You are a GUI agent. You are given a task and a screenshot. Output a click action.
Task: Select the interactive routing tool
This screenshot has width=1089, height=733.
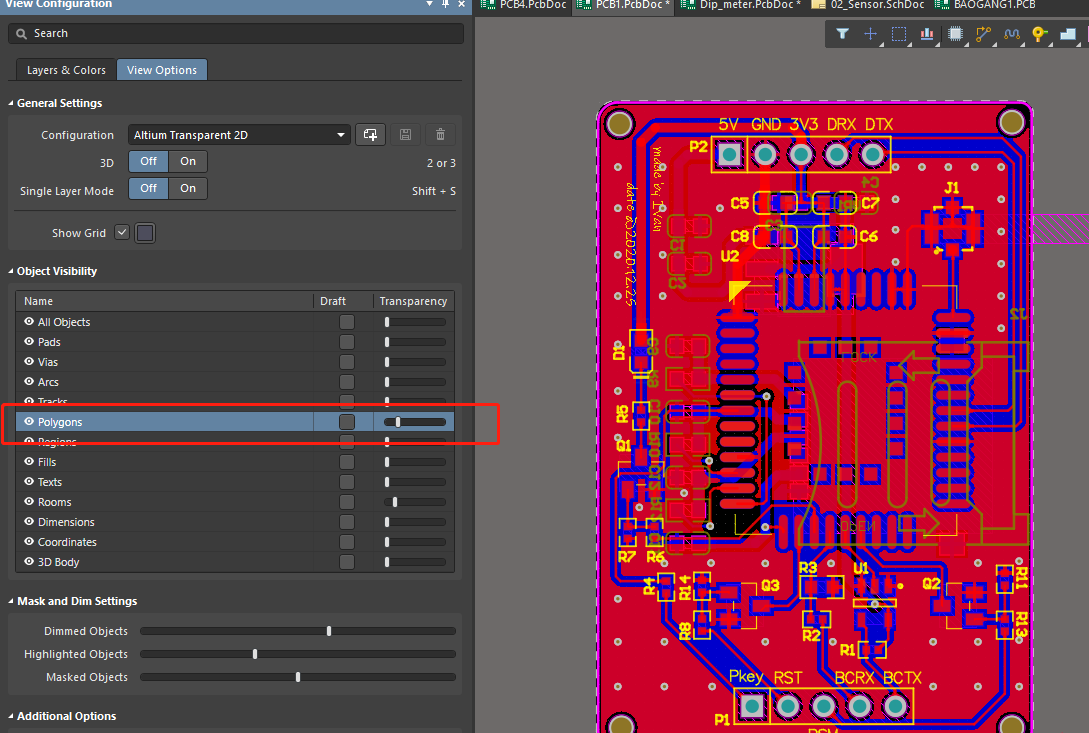pyautogui.click(x=983, y=34)
